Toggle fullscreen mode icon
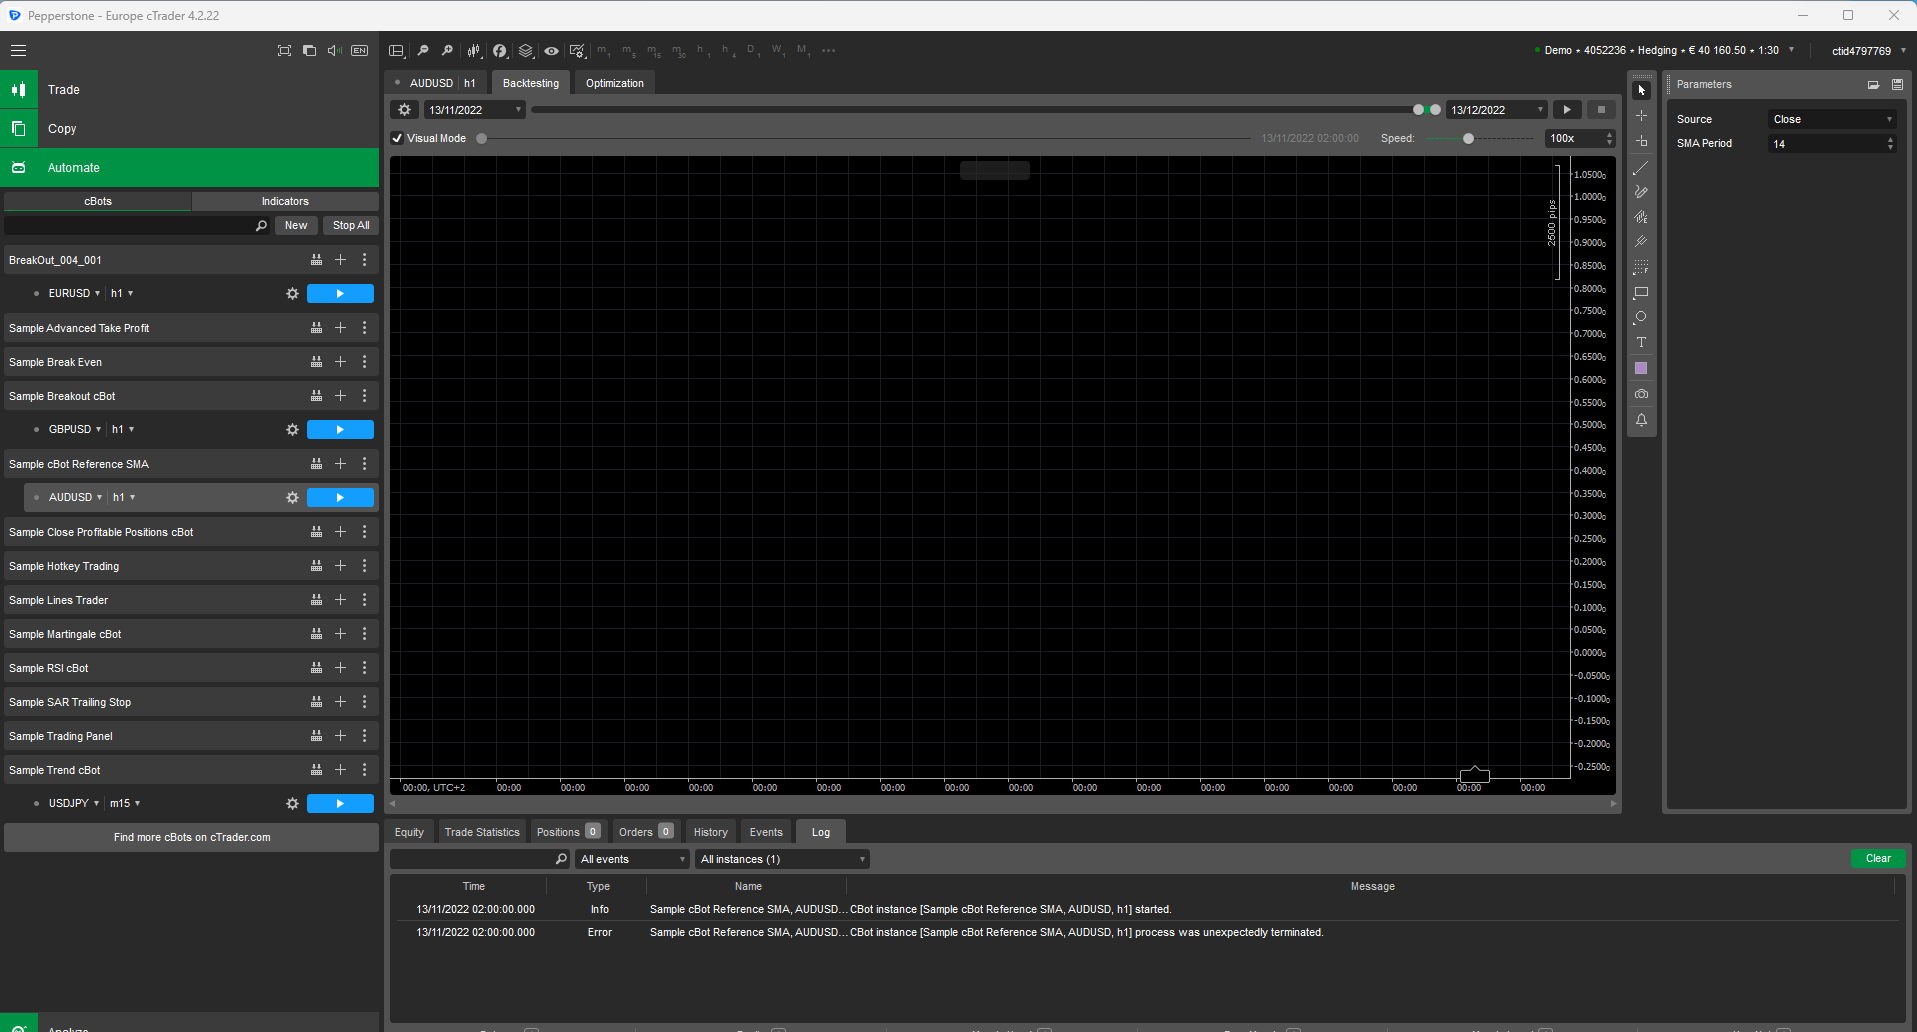Screen dimensions: 1917x1032 pyautogui.click(x=284, y=50)
